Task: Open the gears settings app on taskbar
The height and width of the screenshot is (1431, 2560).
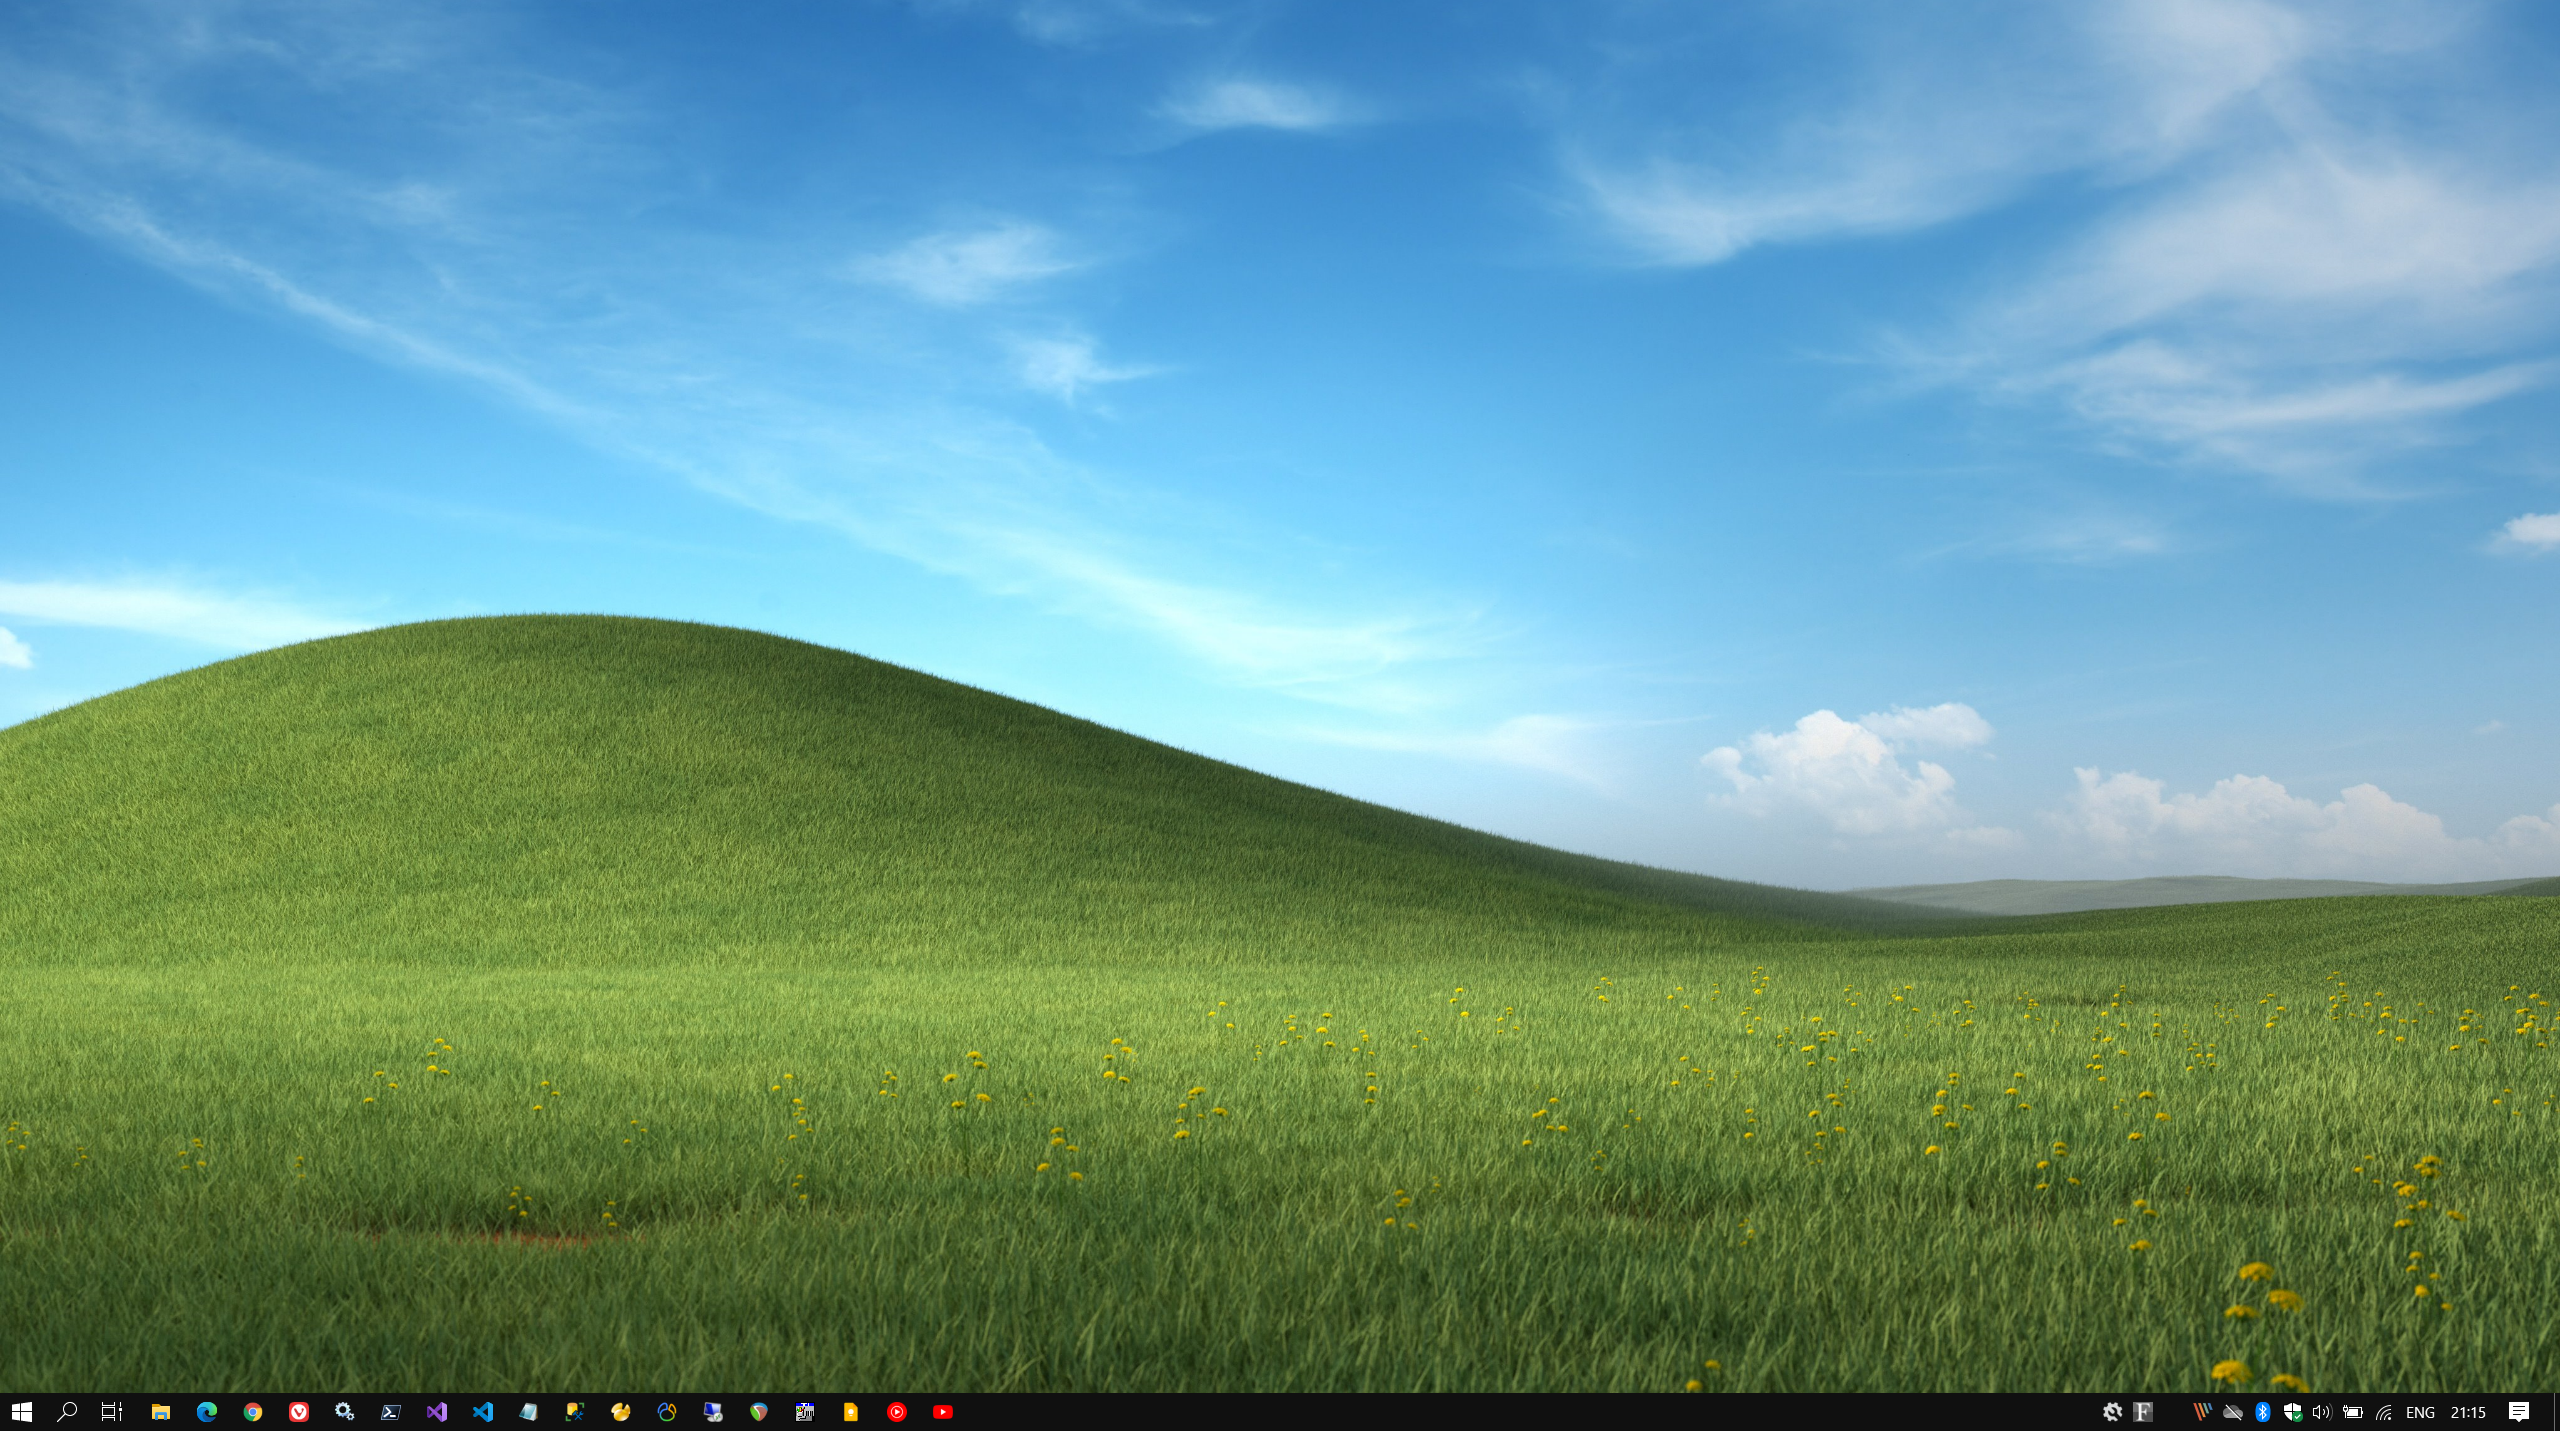Action: click(x=344, y=1412)
